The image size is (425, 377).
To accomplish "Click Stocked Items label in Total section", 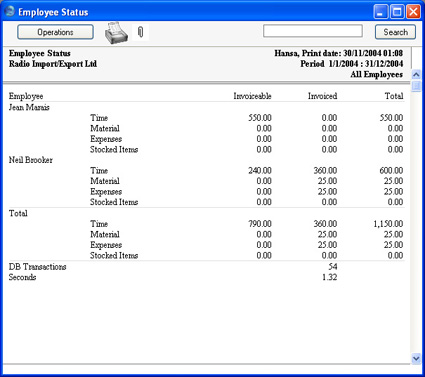I will [x=114, y=255].
